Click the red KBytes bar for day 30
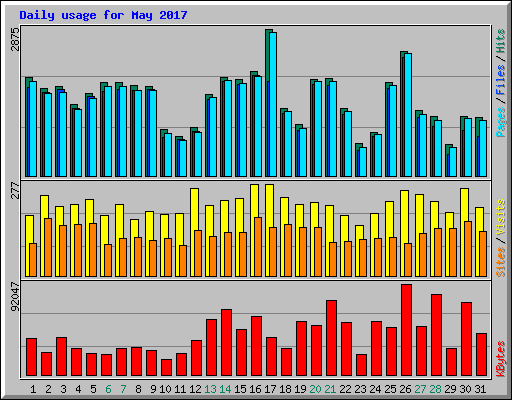Viewport: 512px width, 400px height. (x=466, y=339)
